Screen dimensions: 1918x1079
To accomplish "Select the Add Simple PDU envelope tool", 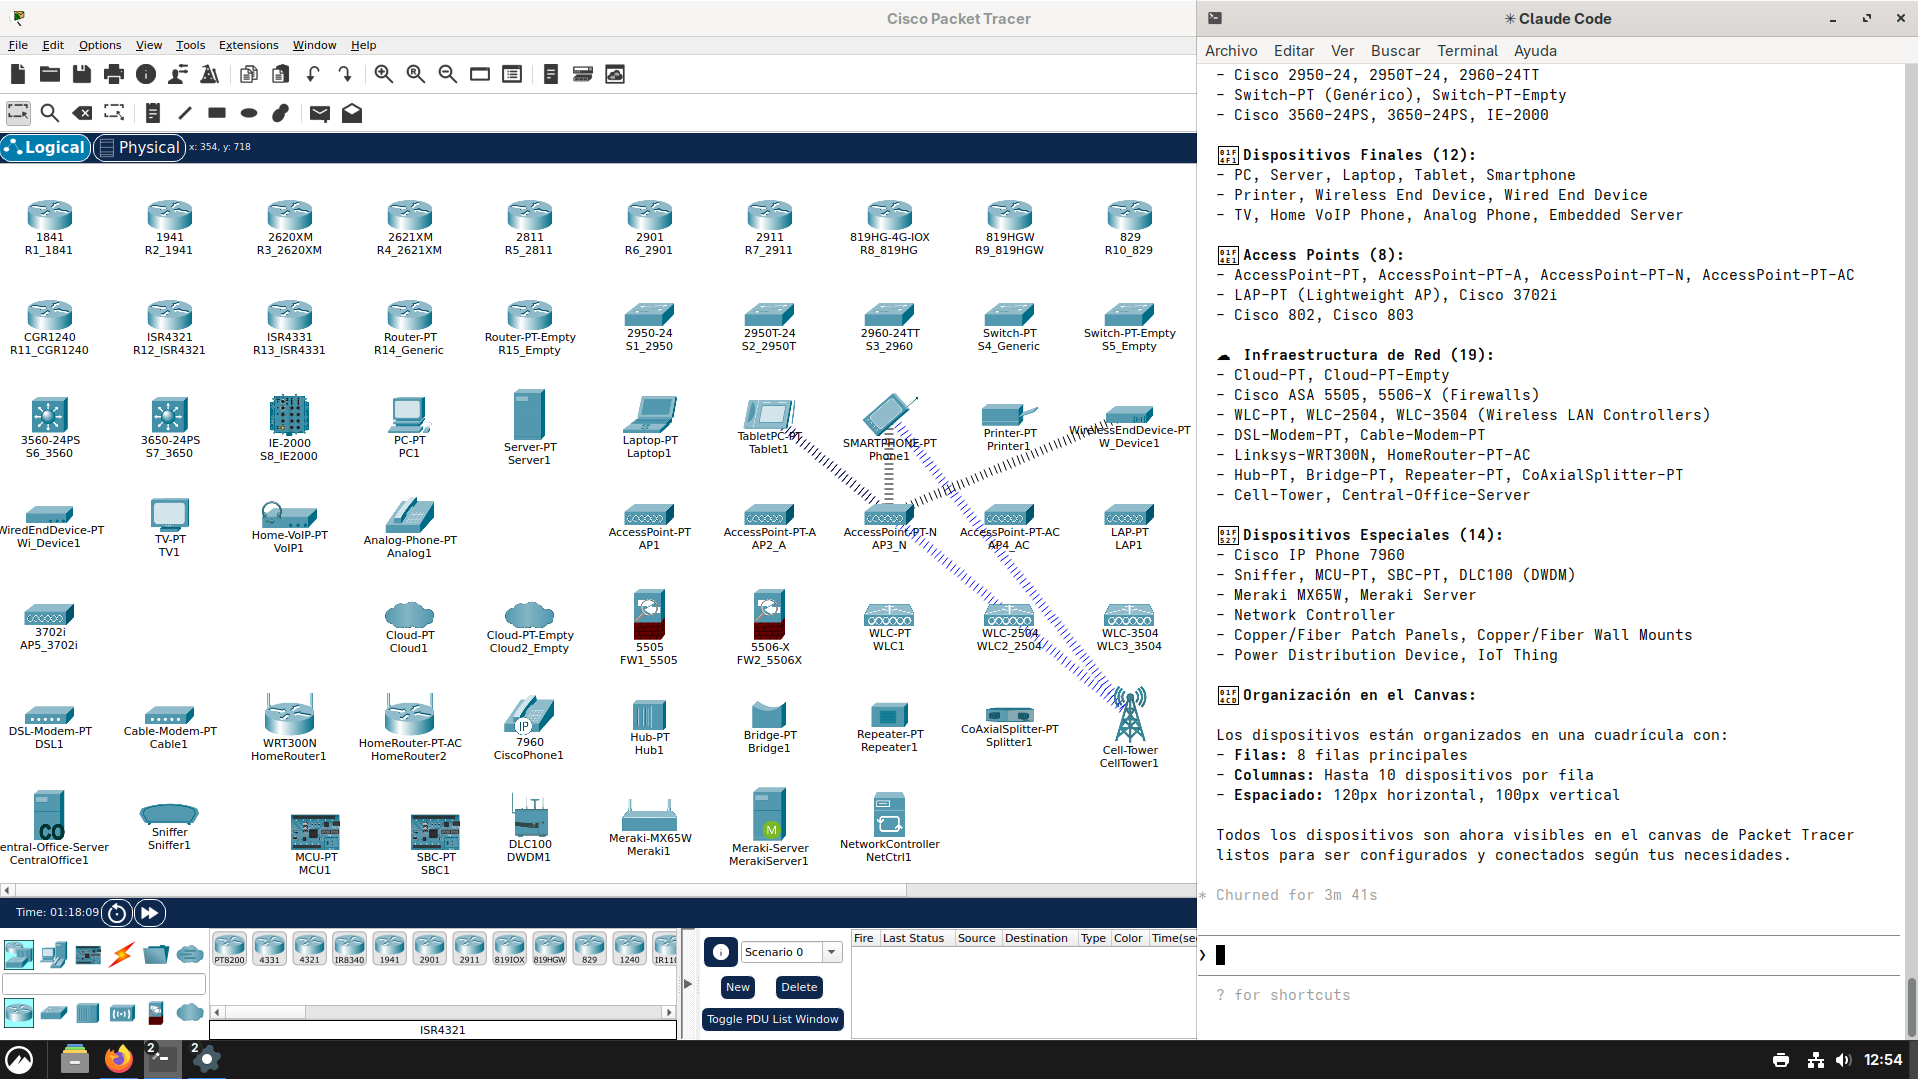I will (x=319, y=113).
